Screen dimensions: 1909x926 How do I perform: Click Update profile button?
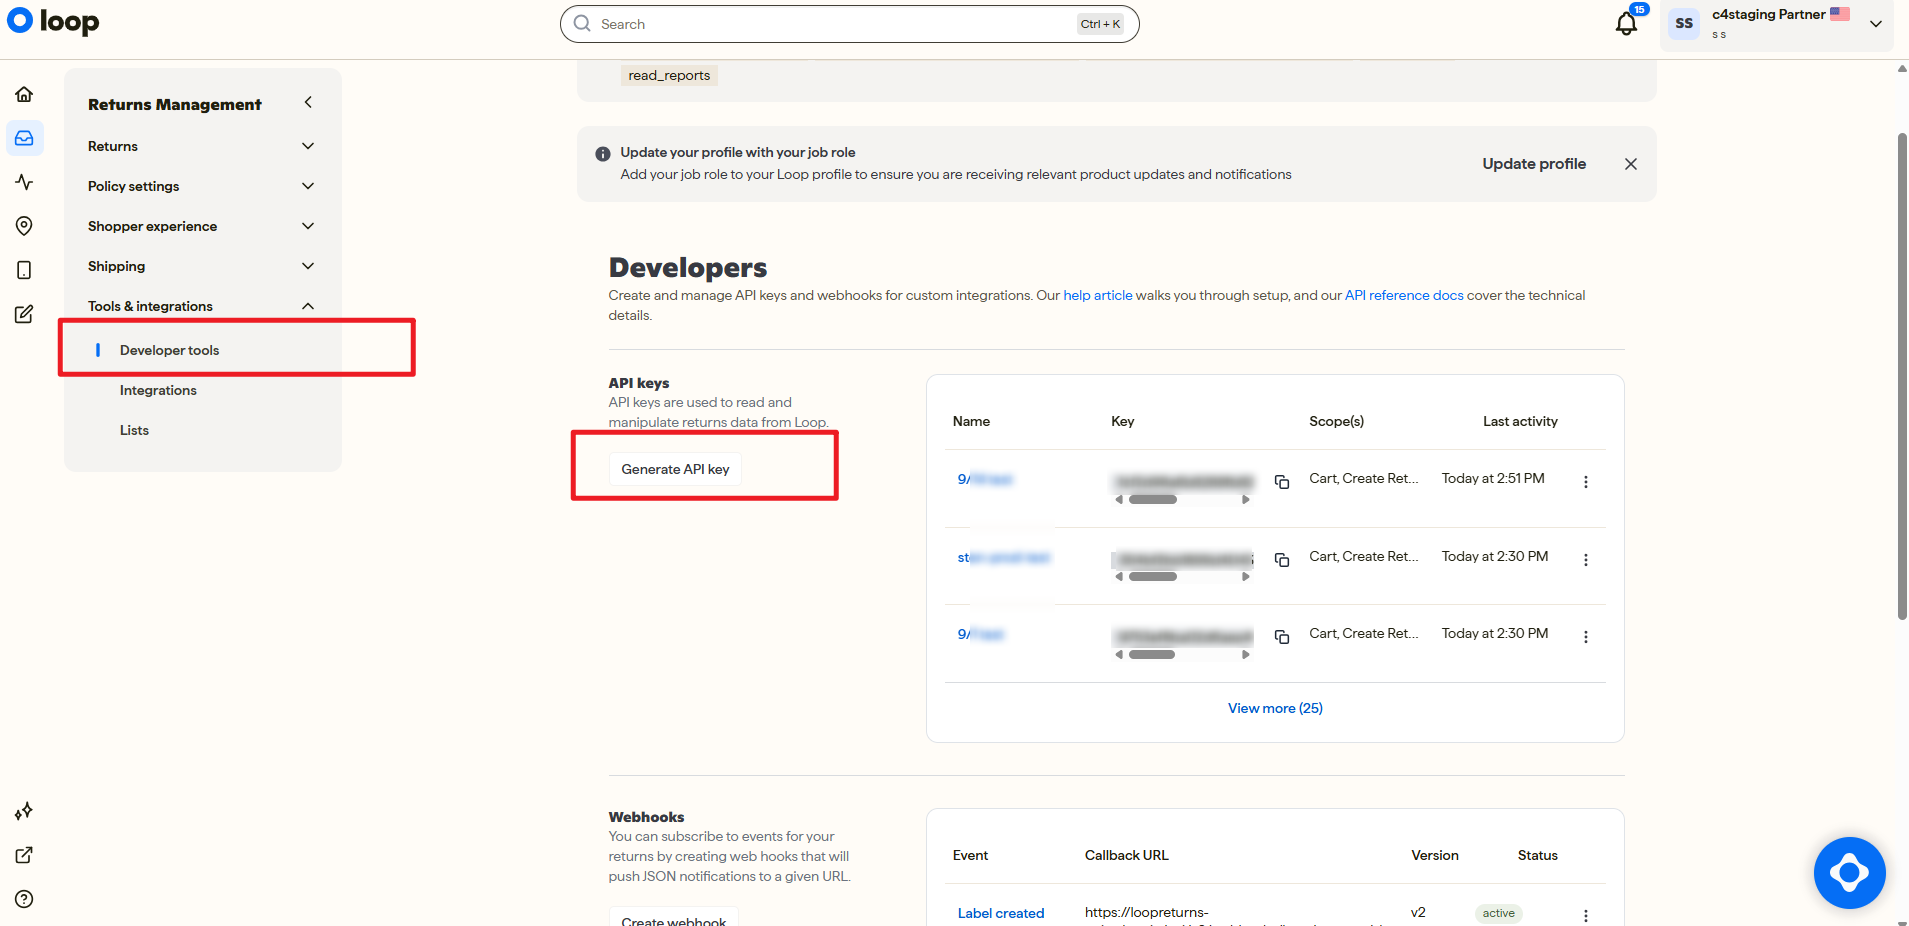1534,164
